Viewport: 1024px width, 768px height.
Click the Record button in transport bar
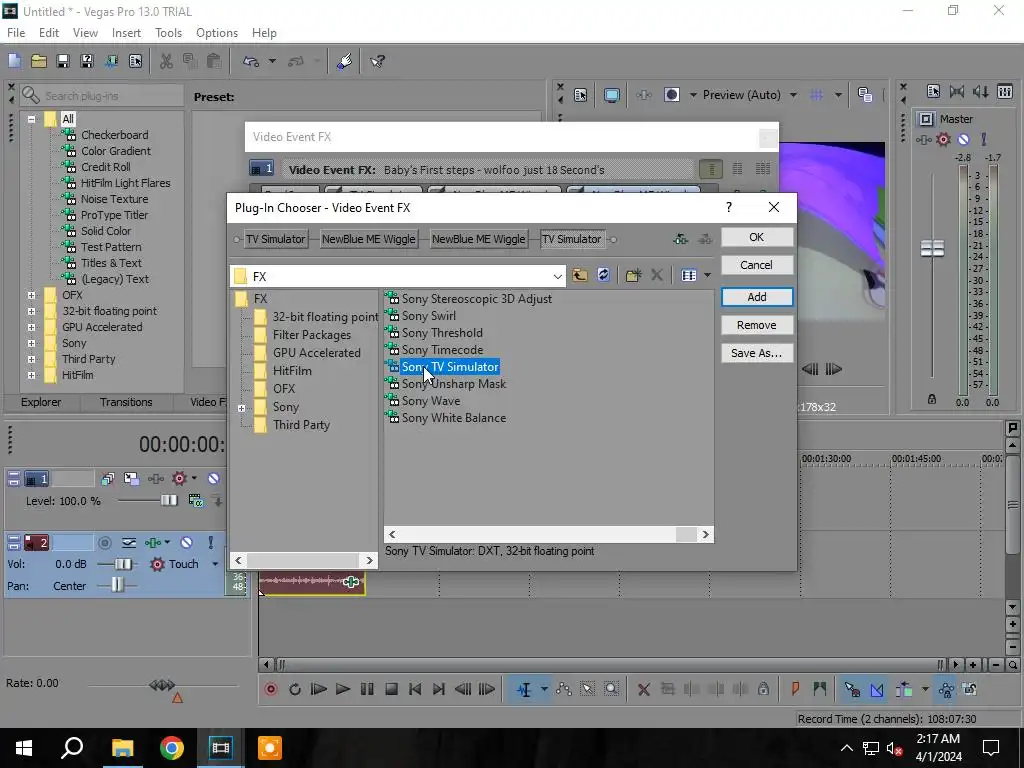click(x=270, y=689)
